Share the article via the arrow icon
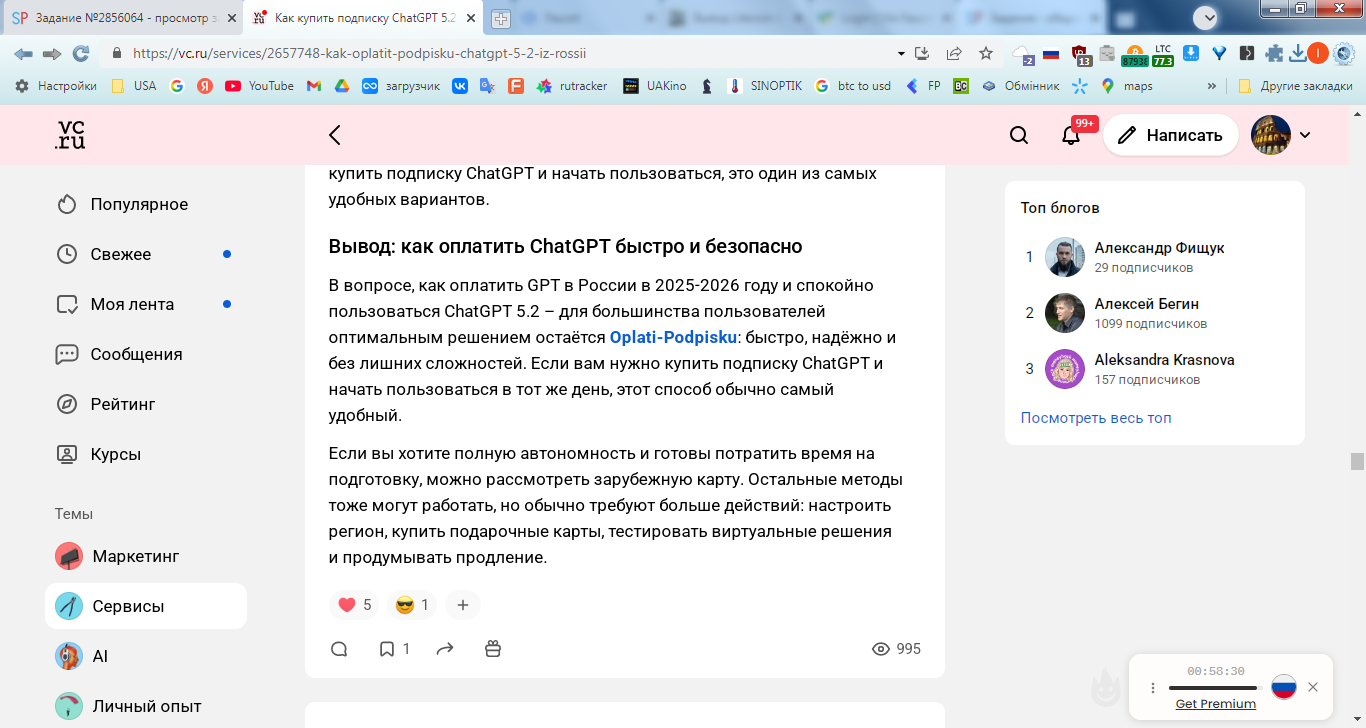Image resolution: width=1366 pixels, height=728 pixels. click(445, 649)
